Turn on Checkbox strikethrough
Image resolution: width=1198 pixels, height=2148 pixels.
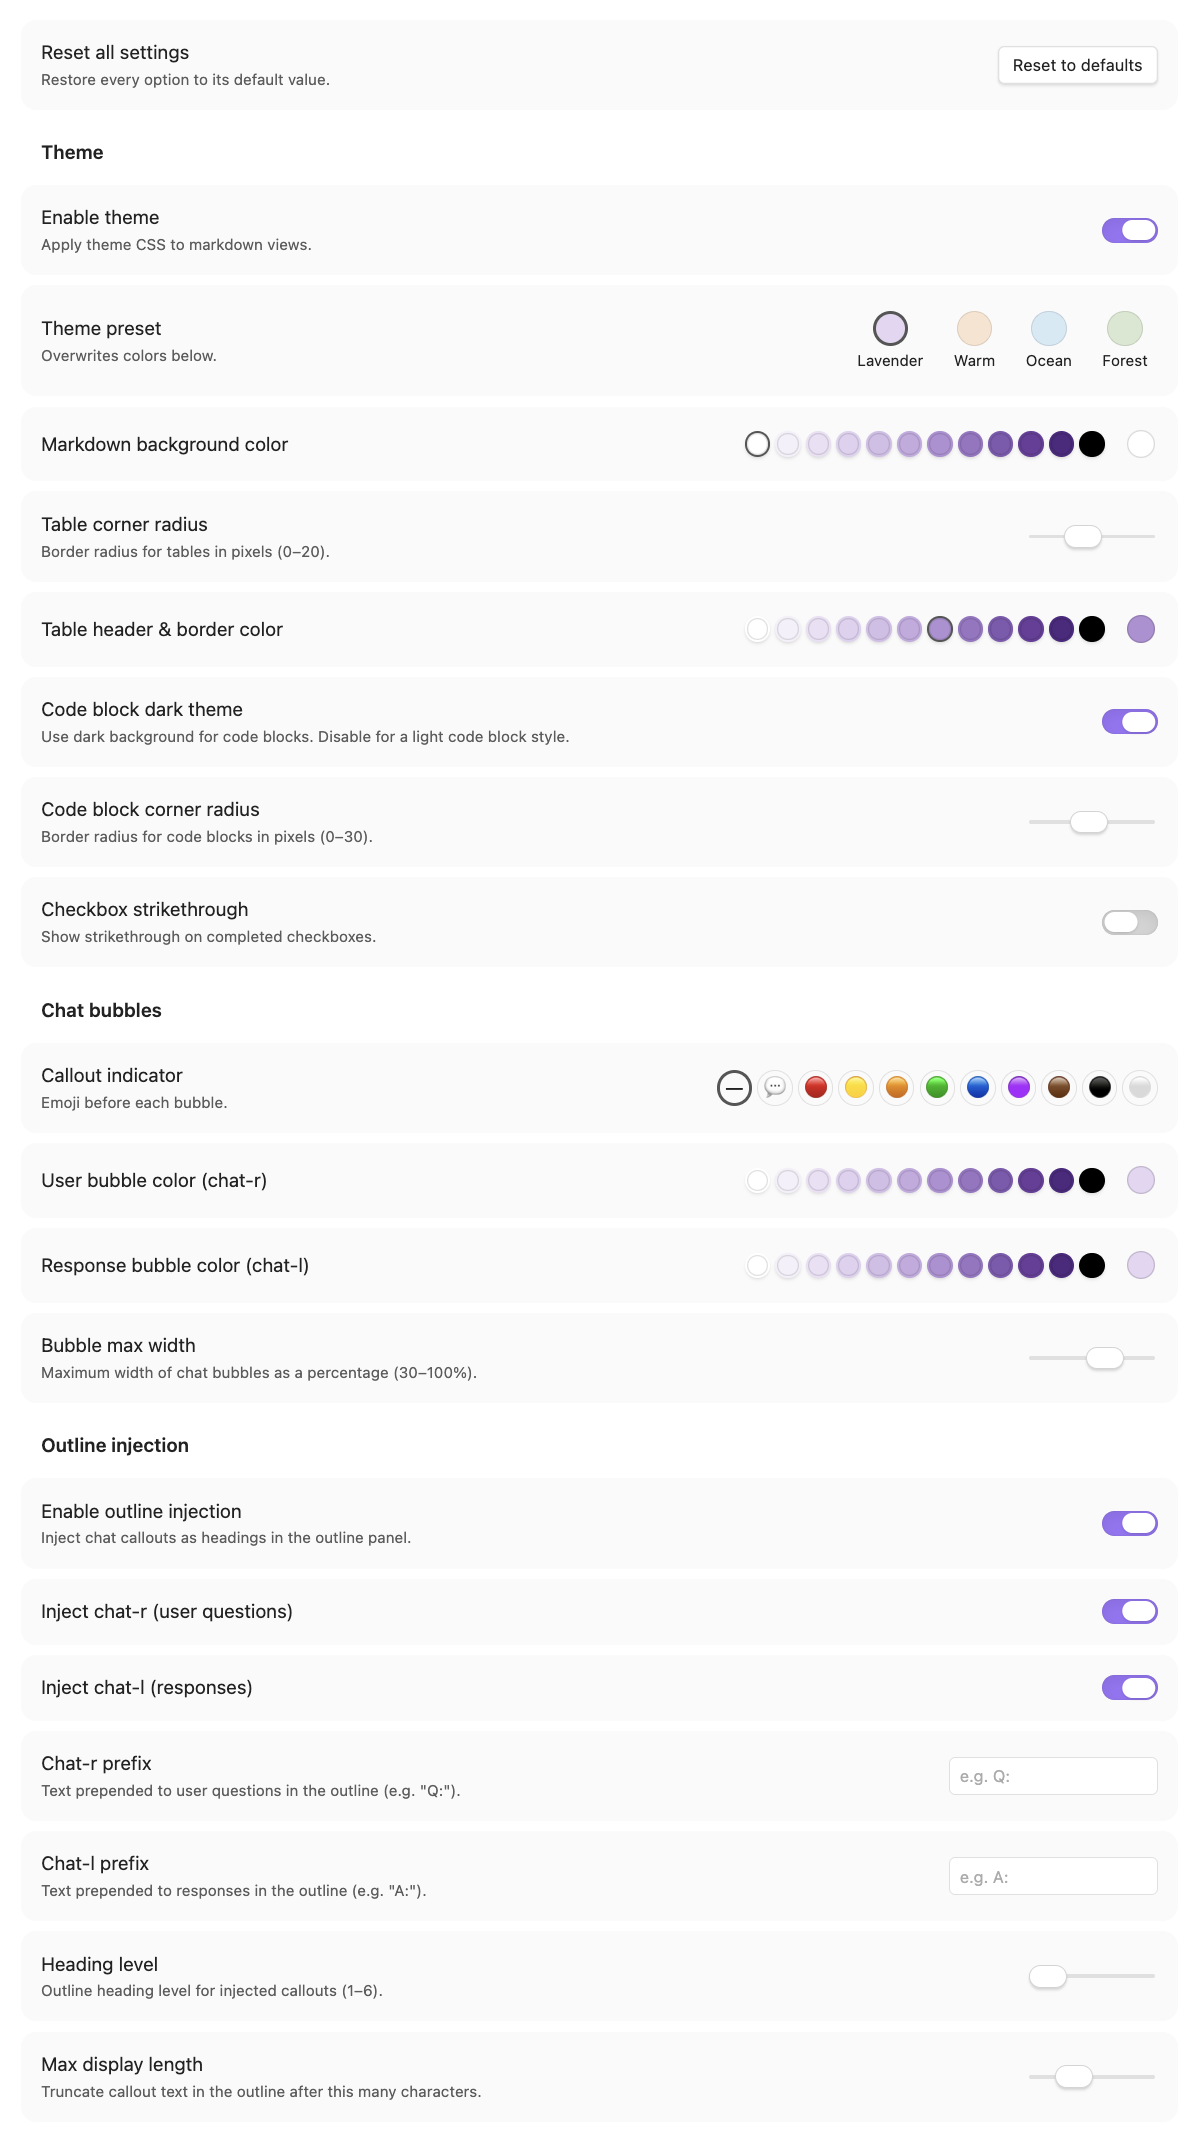pyautogui.click(x=1129, y=922)
